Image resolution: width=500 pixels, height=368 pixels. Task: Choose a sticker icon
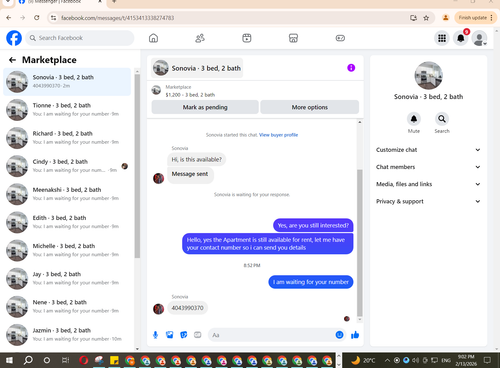184,335
